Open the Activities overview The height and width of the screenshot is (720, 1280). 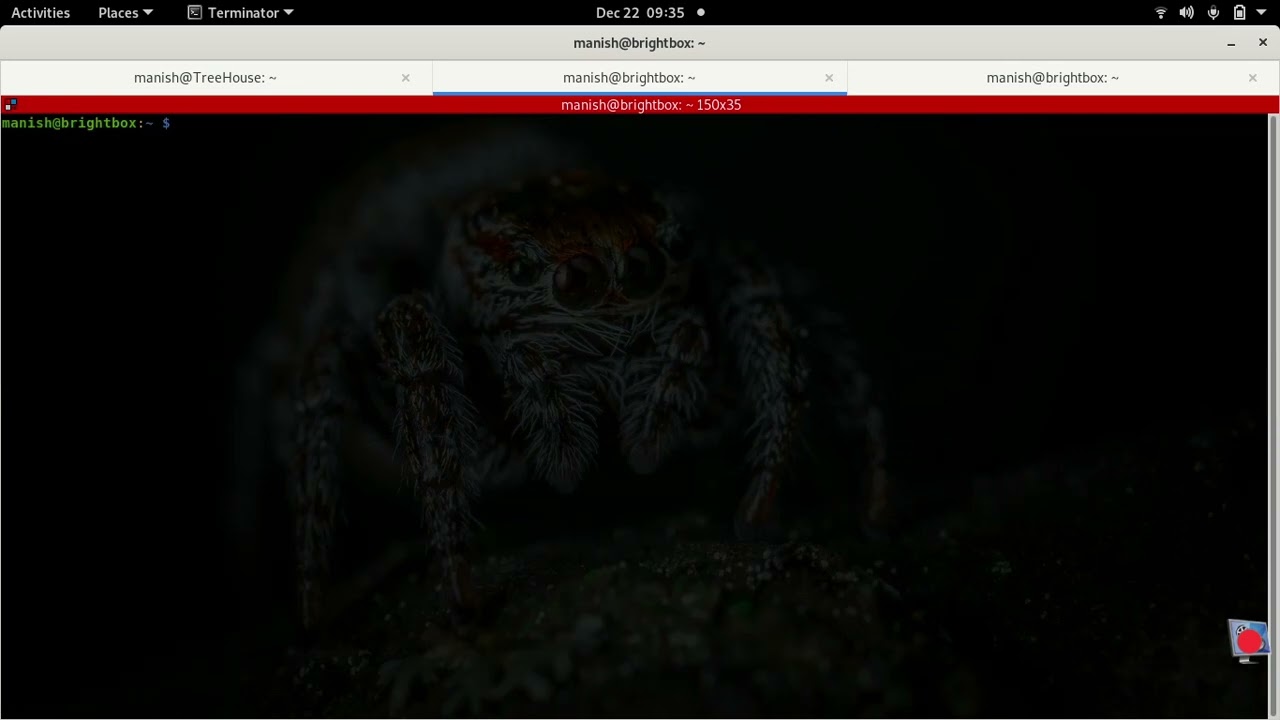[x=40, y=13]
